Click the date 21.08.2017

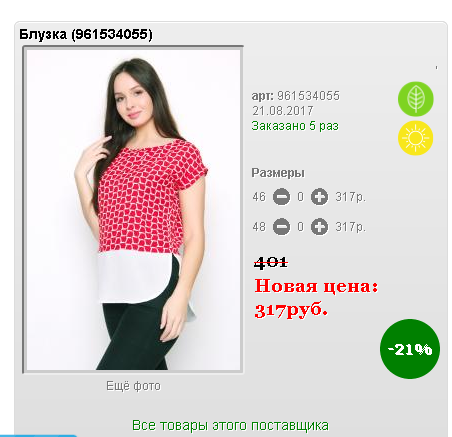283,111
